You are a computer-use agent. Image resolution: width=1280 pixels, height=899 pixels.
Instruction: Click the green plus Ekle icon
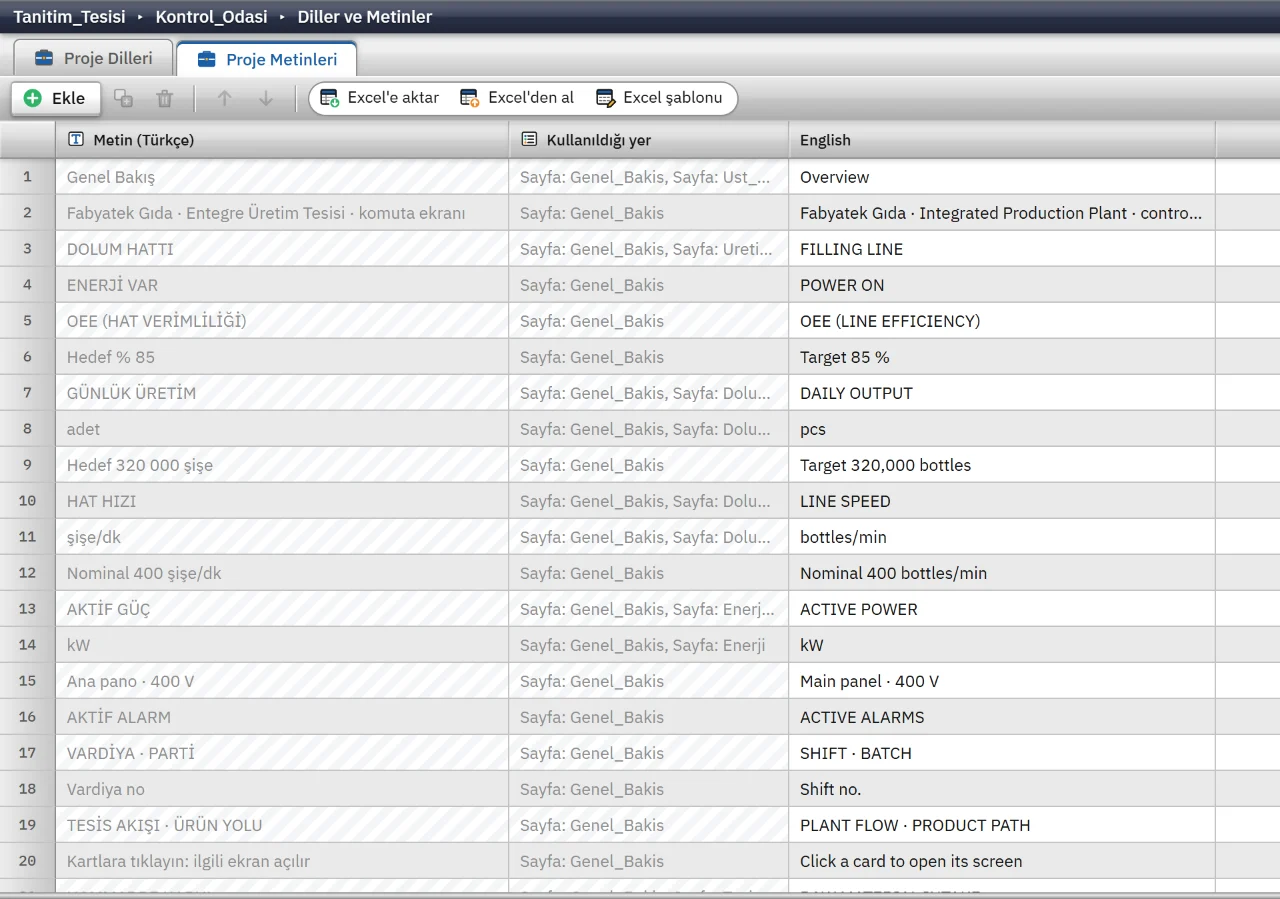coord(33,98)
